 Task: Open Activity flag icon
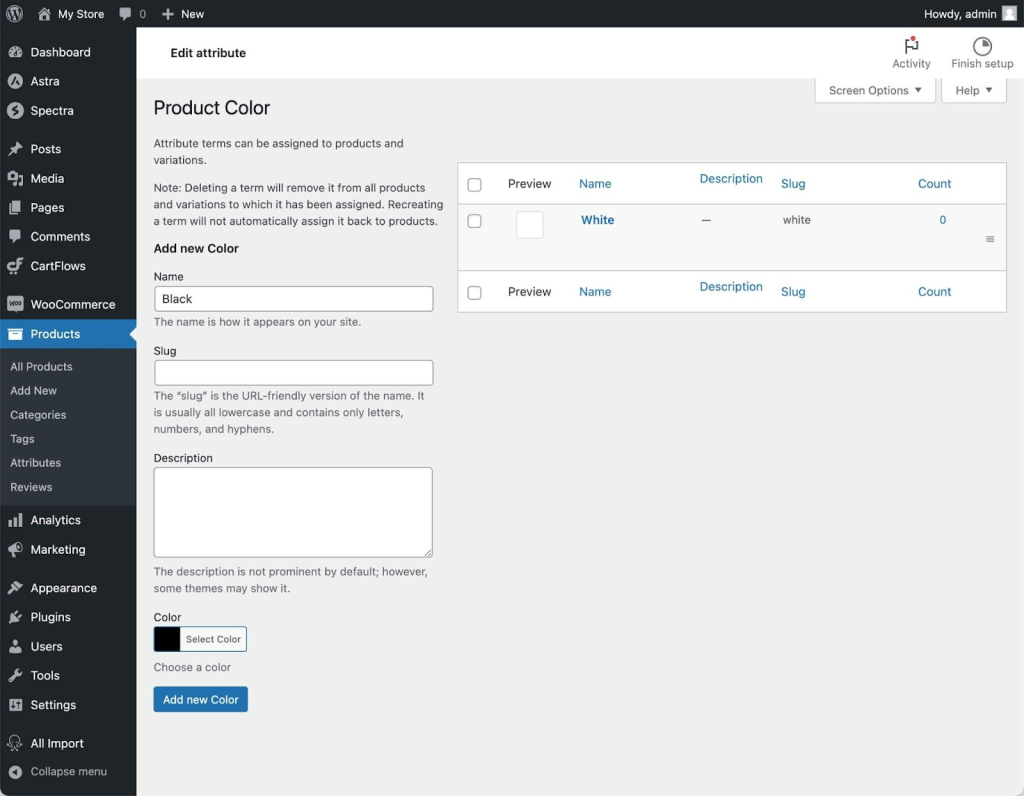pyautogui.click(x=911, y=46)
